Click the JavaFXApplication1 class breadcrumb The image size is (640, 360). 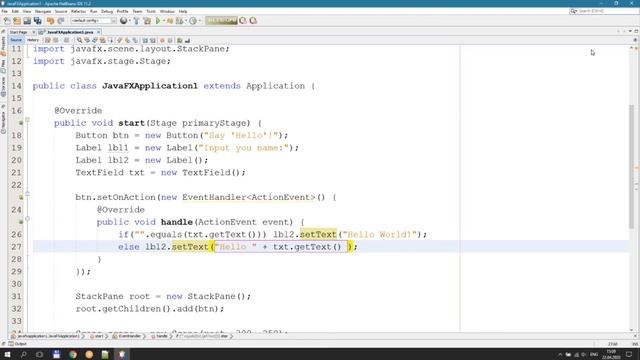click(x=45, y=336)
